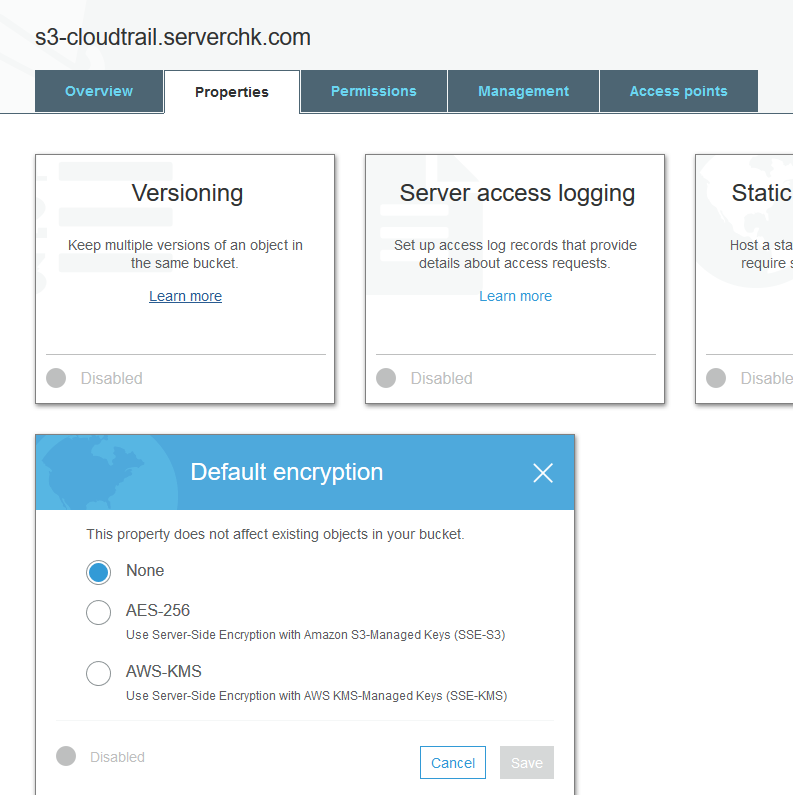The width and height of the screenshot is (793, 795).
Task: Open the Management tab
Action: coord(523,91)
